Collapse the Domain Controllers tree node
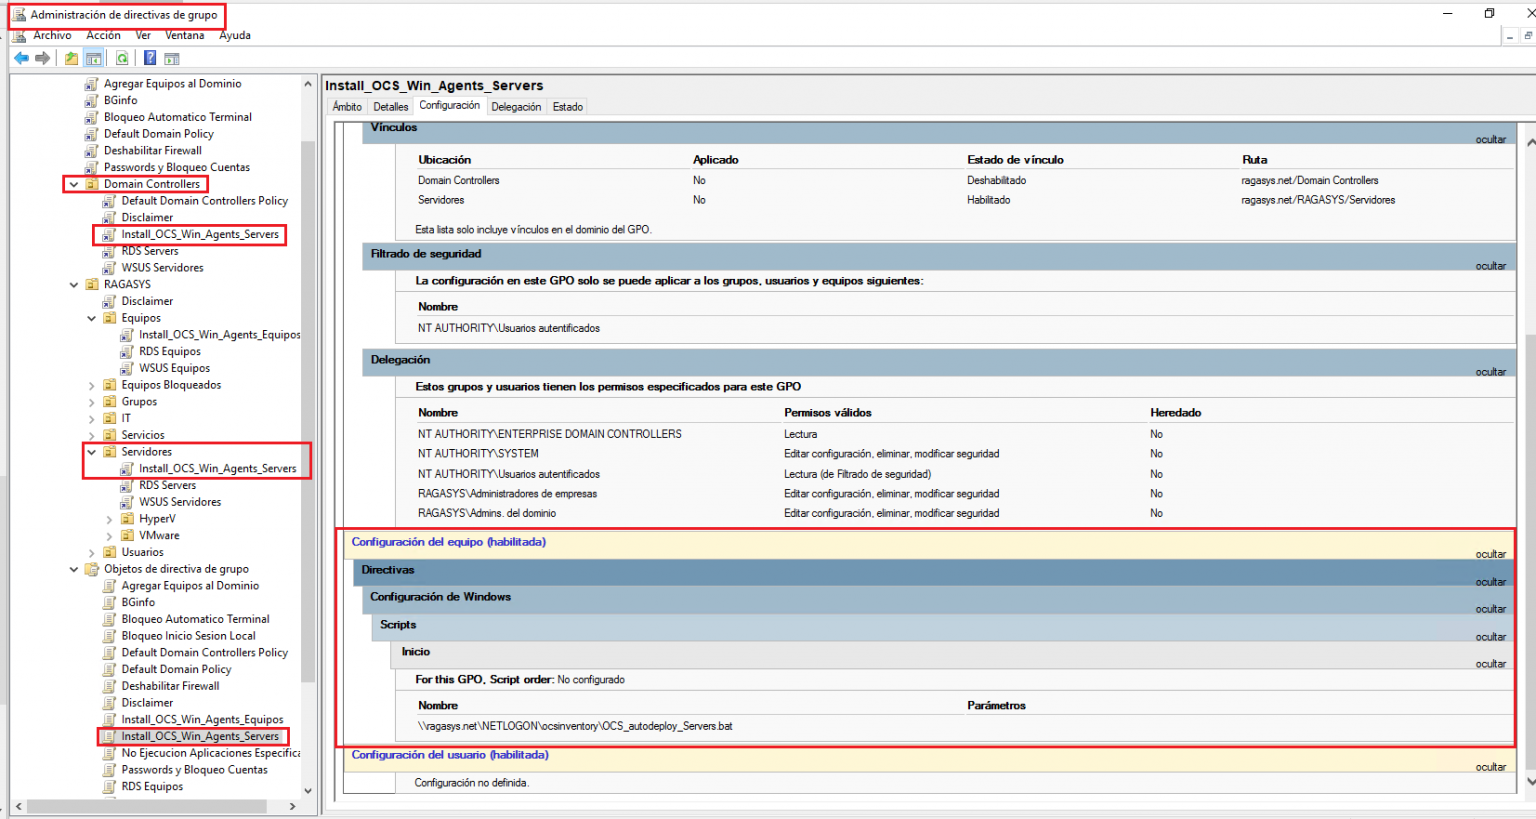1536x819 pixels. coord(74,184)
